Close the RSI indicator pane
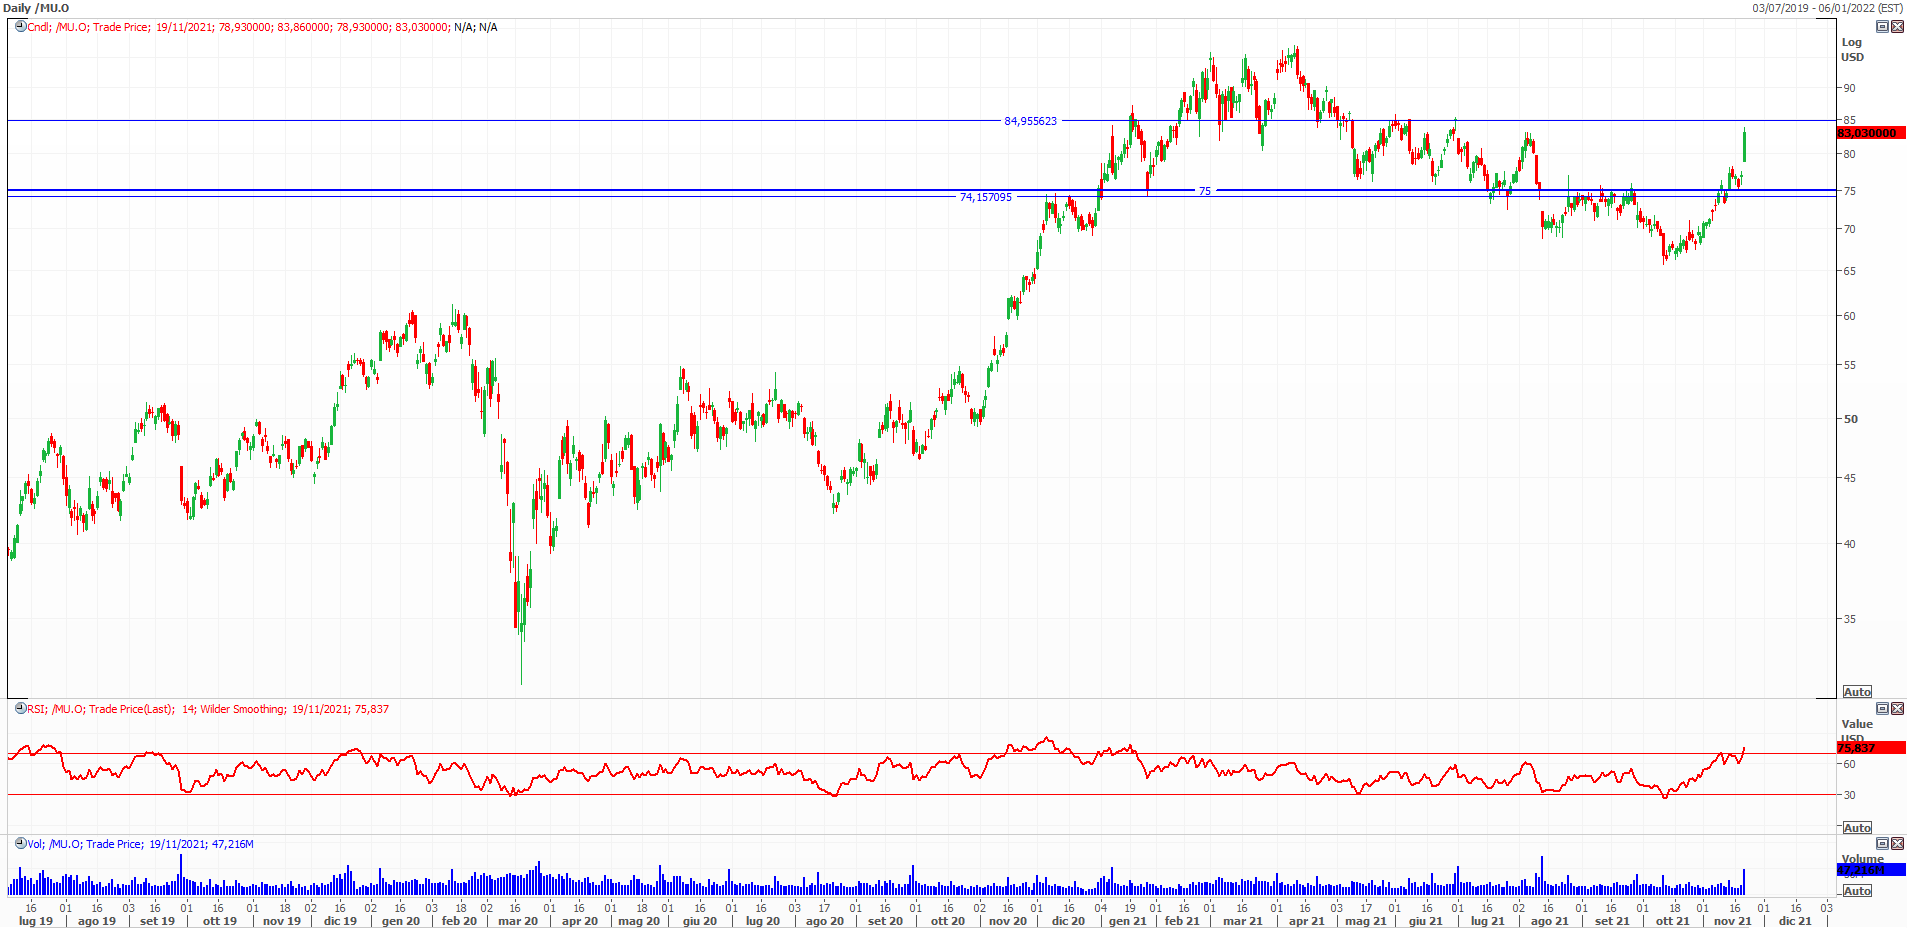 [1896, 708]
